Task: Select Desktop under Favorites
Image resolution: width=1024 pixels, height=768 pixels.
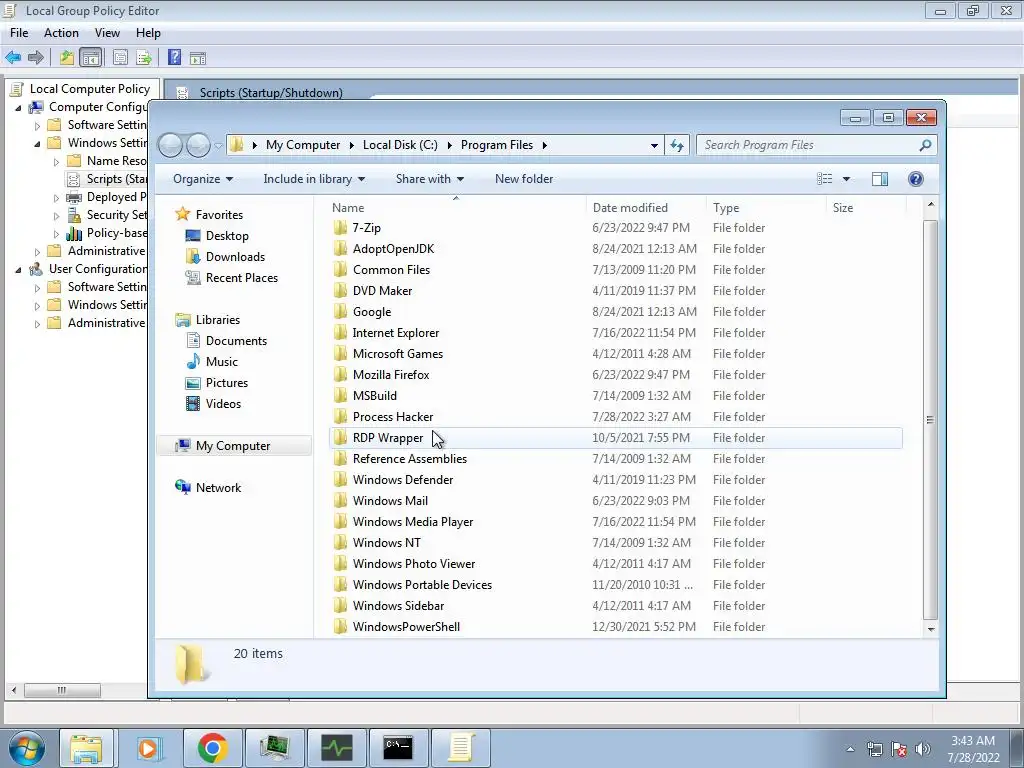Action: [227, 236]
